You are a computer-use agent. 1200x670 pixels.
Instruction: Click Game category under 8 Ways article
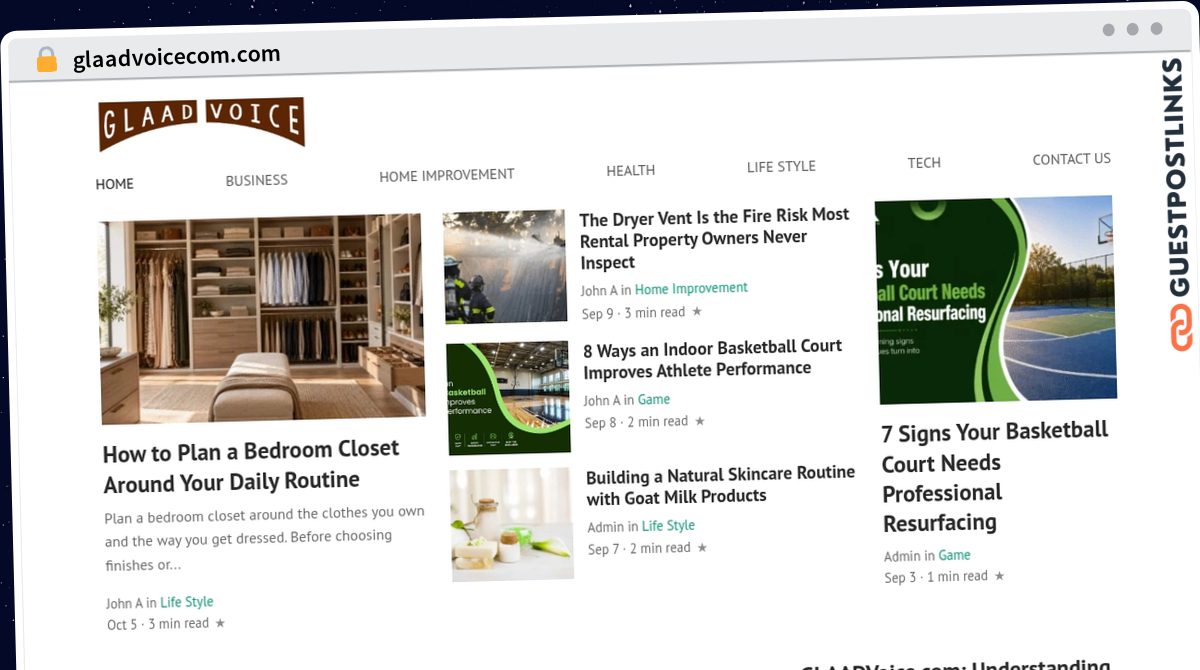pos(654,399)
